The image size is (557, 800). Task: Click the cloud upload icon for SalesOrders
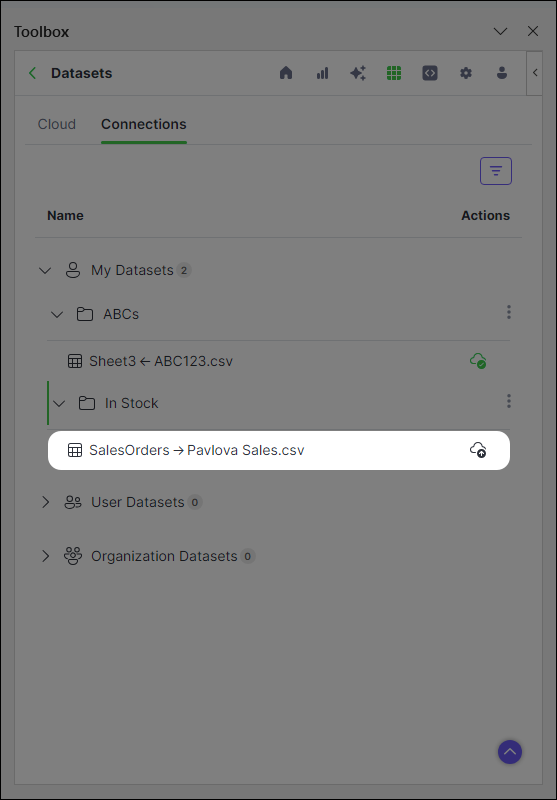point(478,450)
